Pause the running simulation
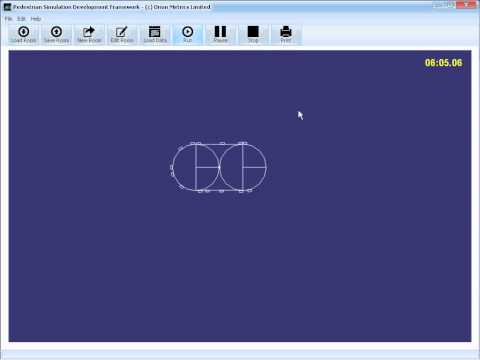Screen dimensions: 480x360 (x=220, y=34)
